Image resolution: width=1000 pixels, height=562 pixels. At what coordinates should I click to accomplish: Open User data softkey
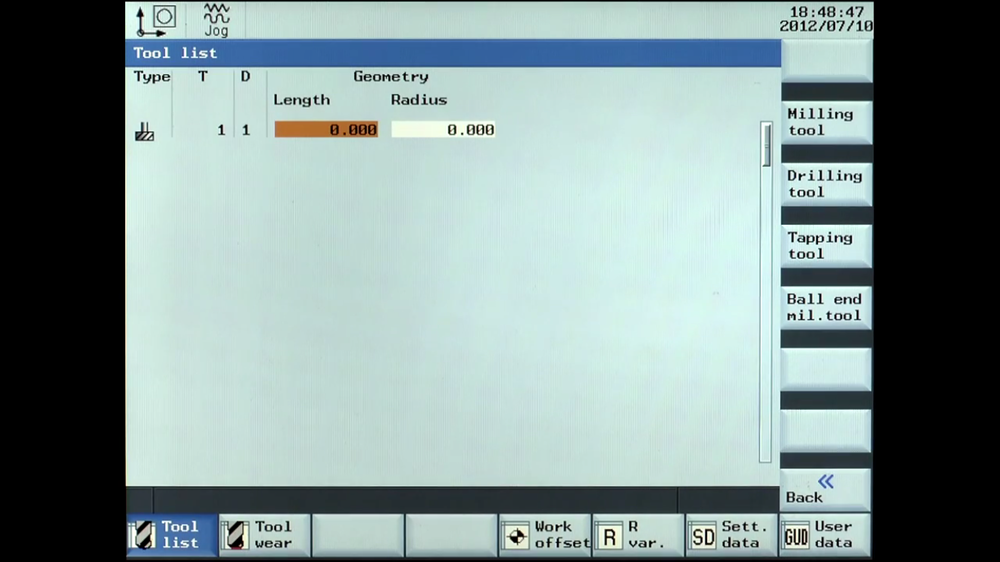click(x=825, y=535)
